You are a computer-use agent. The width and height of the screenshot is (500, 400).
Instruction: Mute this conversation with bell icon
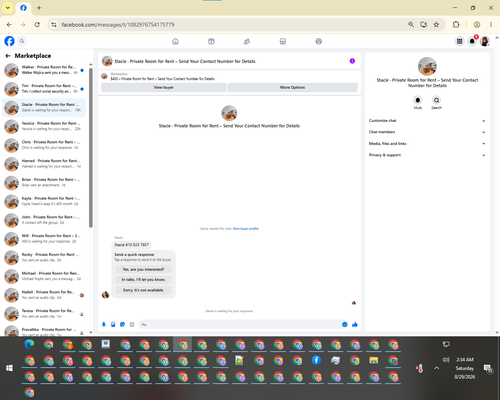[x=418, y=100]
